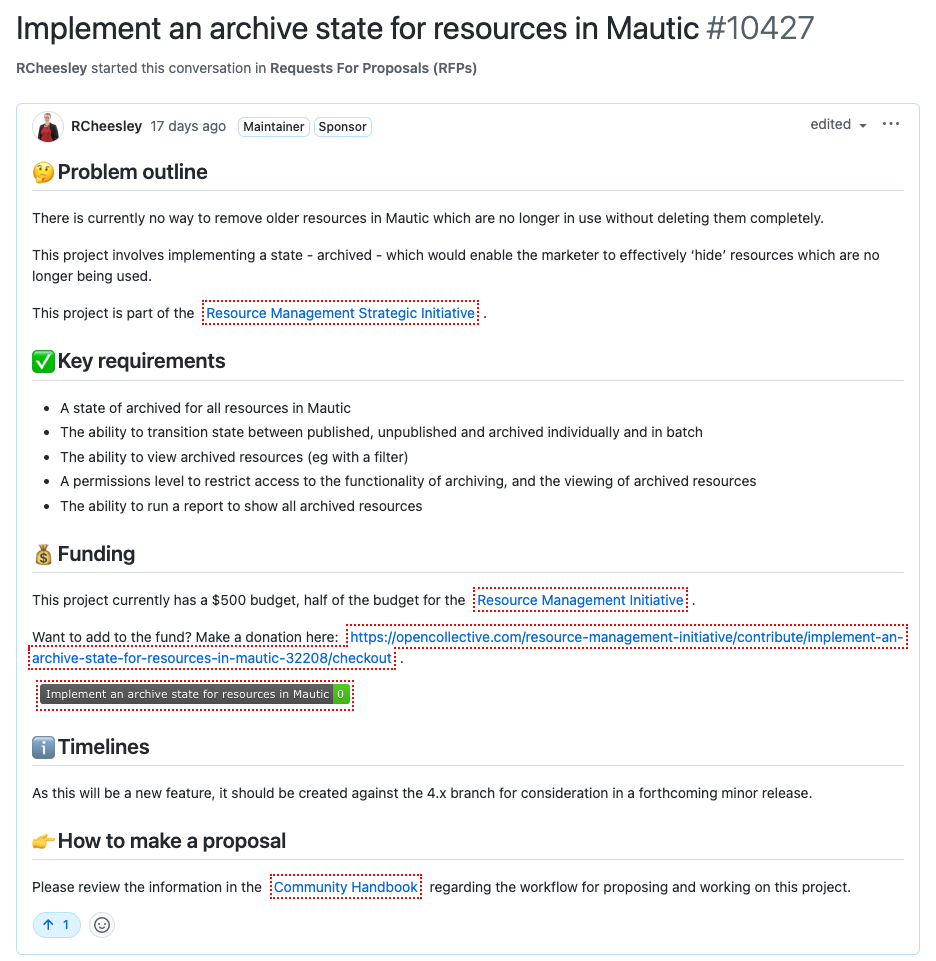The width and height of the screenshot is (936, 961).
Task: Click the money bag icon in Funding heading
Action: (x=41, y=553)
